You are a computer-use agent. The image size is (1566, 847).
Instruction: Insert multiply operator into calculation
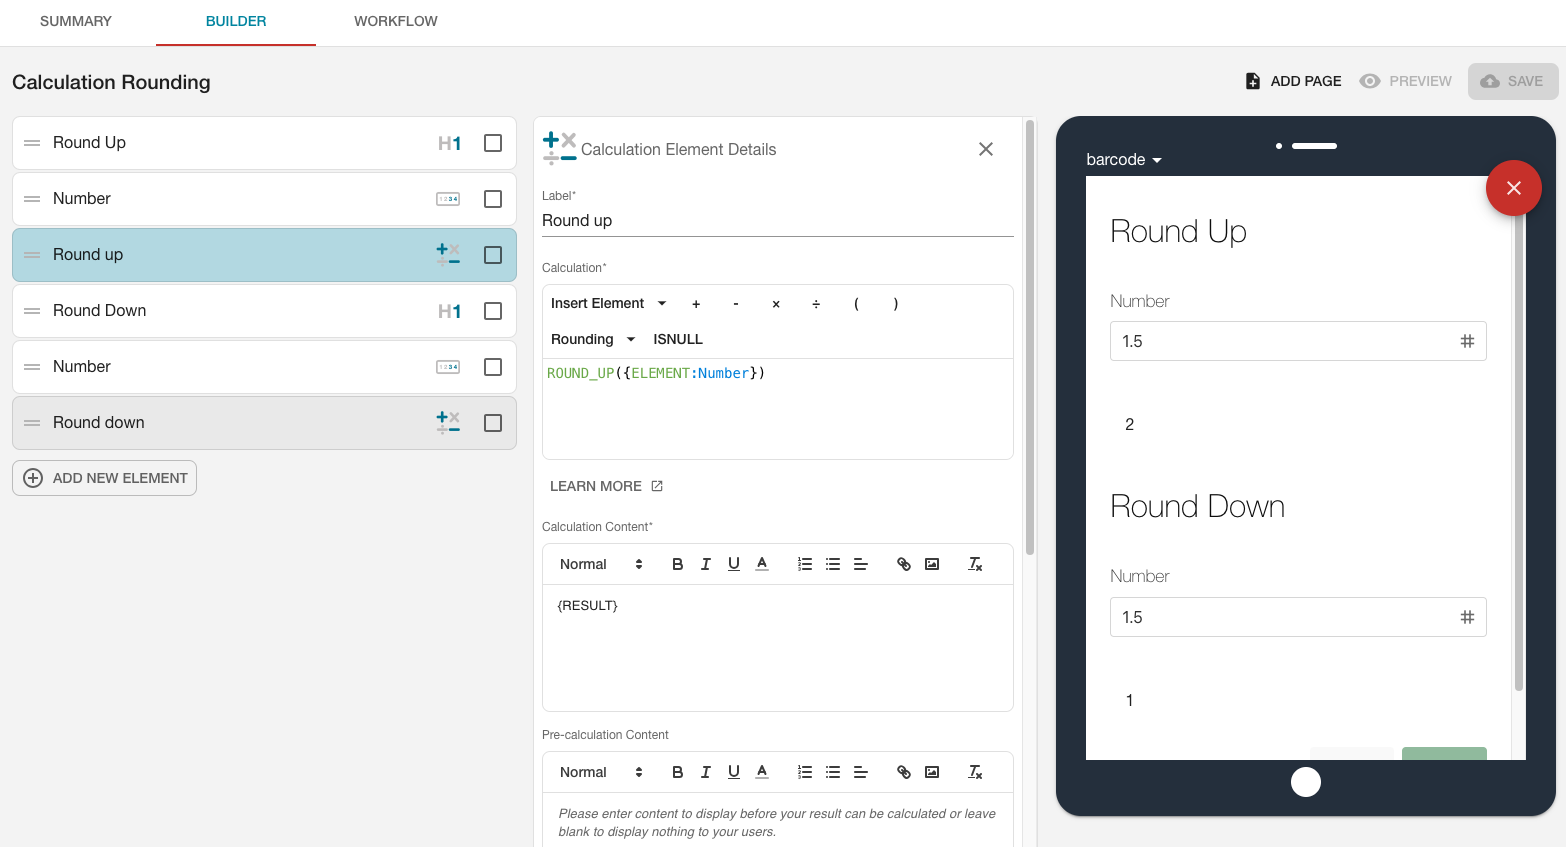(x=776, y=304)
